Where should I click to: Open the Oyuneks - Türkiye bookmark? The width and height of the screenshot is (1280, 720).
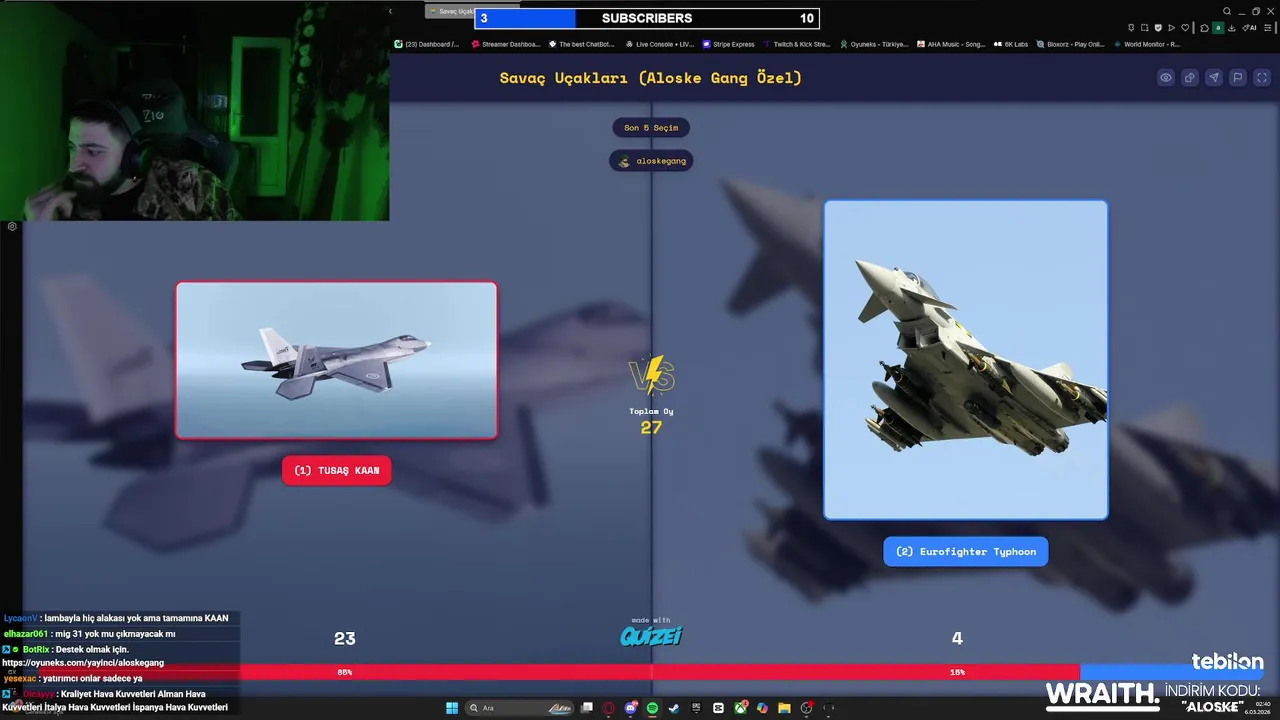coord(874,44)
